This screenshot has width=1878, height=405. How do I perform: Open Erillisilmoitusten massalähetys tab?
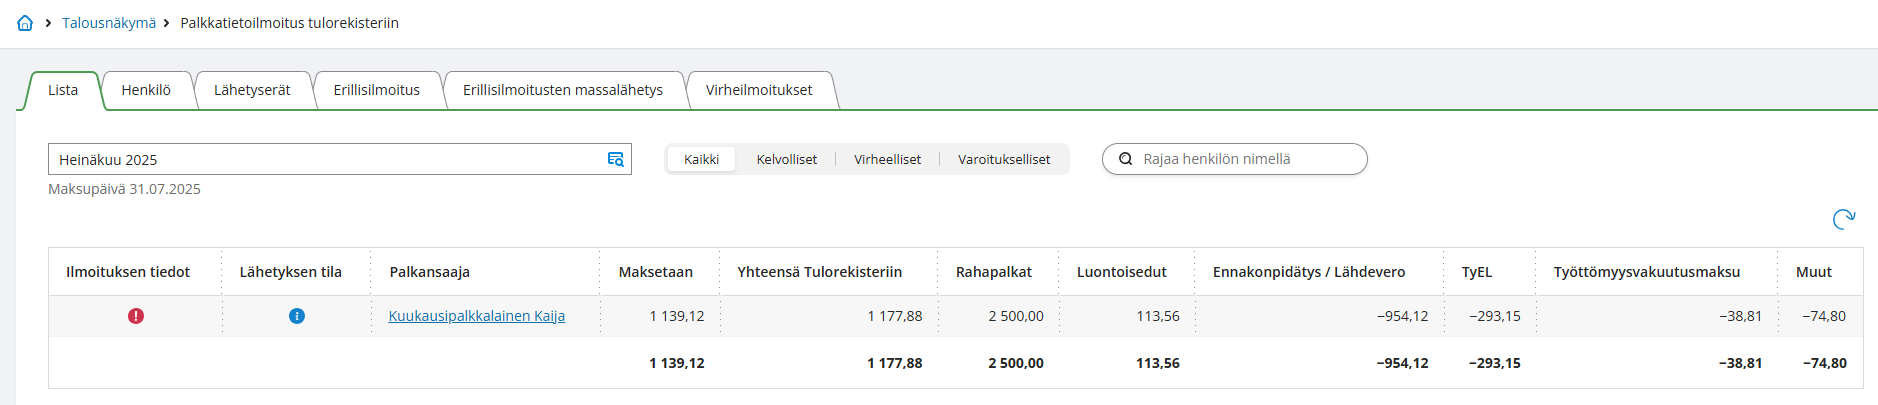[x=563, y=90]
